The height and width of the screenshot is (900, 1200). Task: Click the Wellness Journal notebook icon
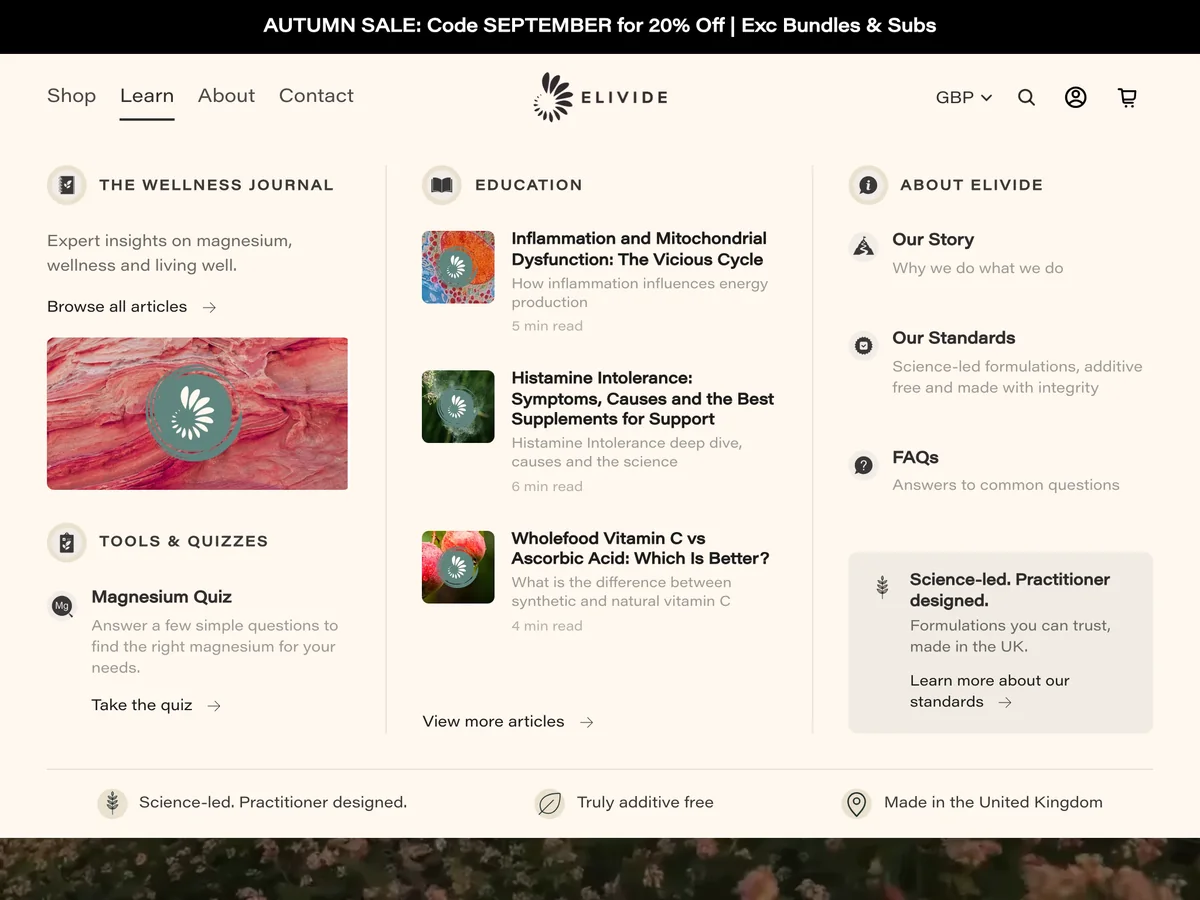point(67,185)
